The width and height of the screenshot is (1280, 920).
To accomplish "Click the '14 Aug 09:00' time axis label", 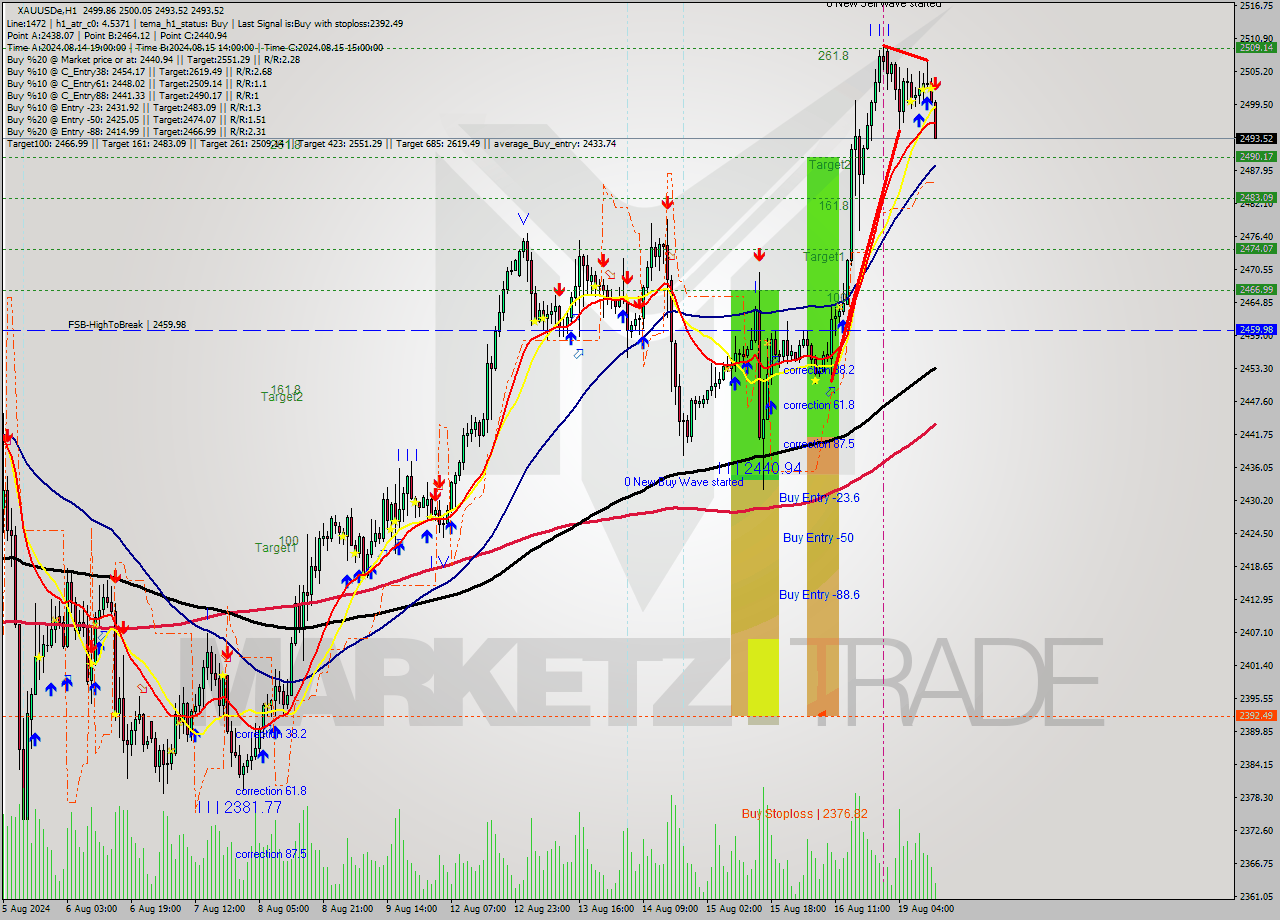I will pos(669,909).
